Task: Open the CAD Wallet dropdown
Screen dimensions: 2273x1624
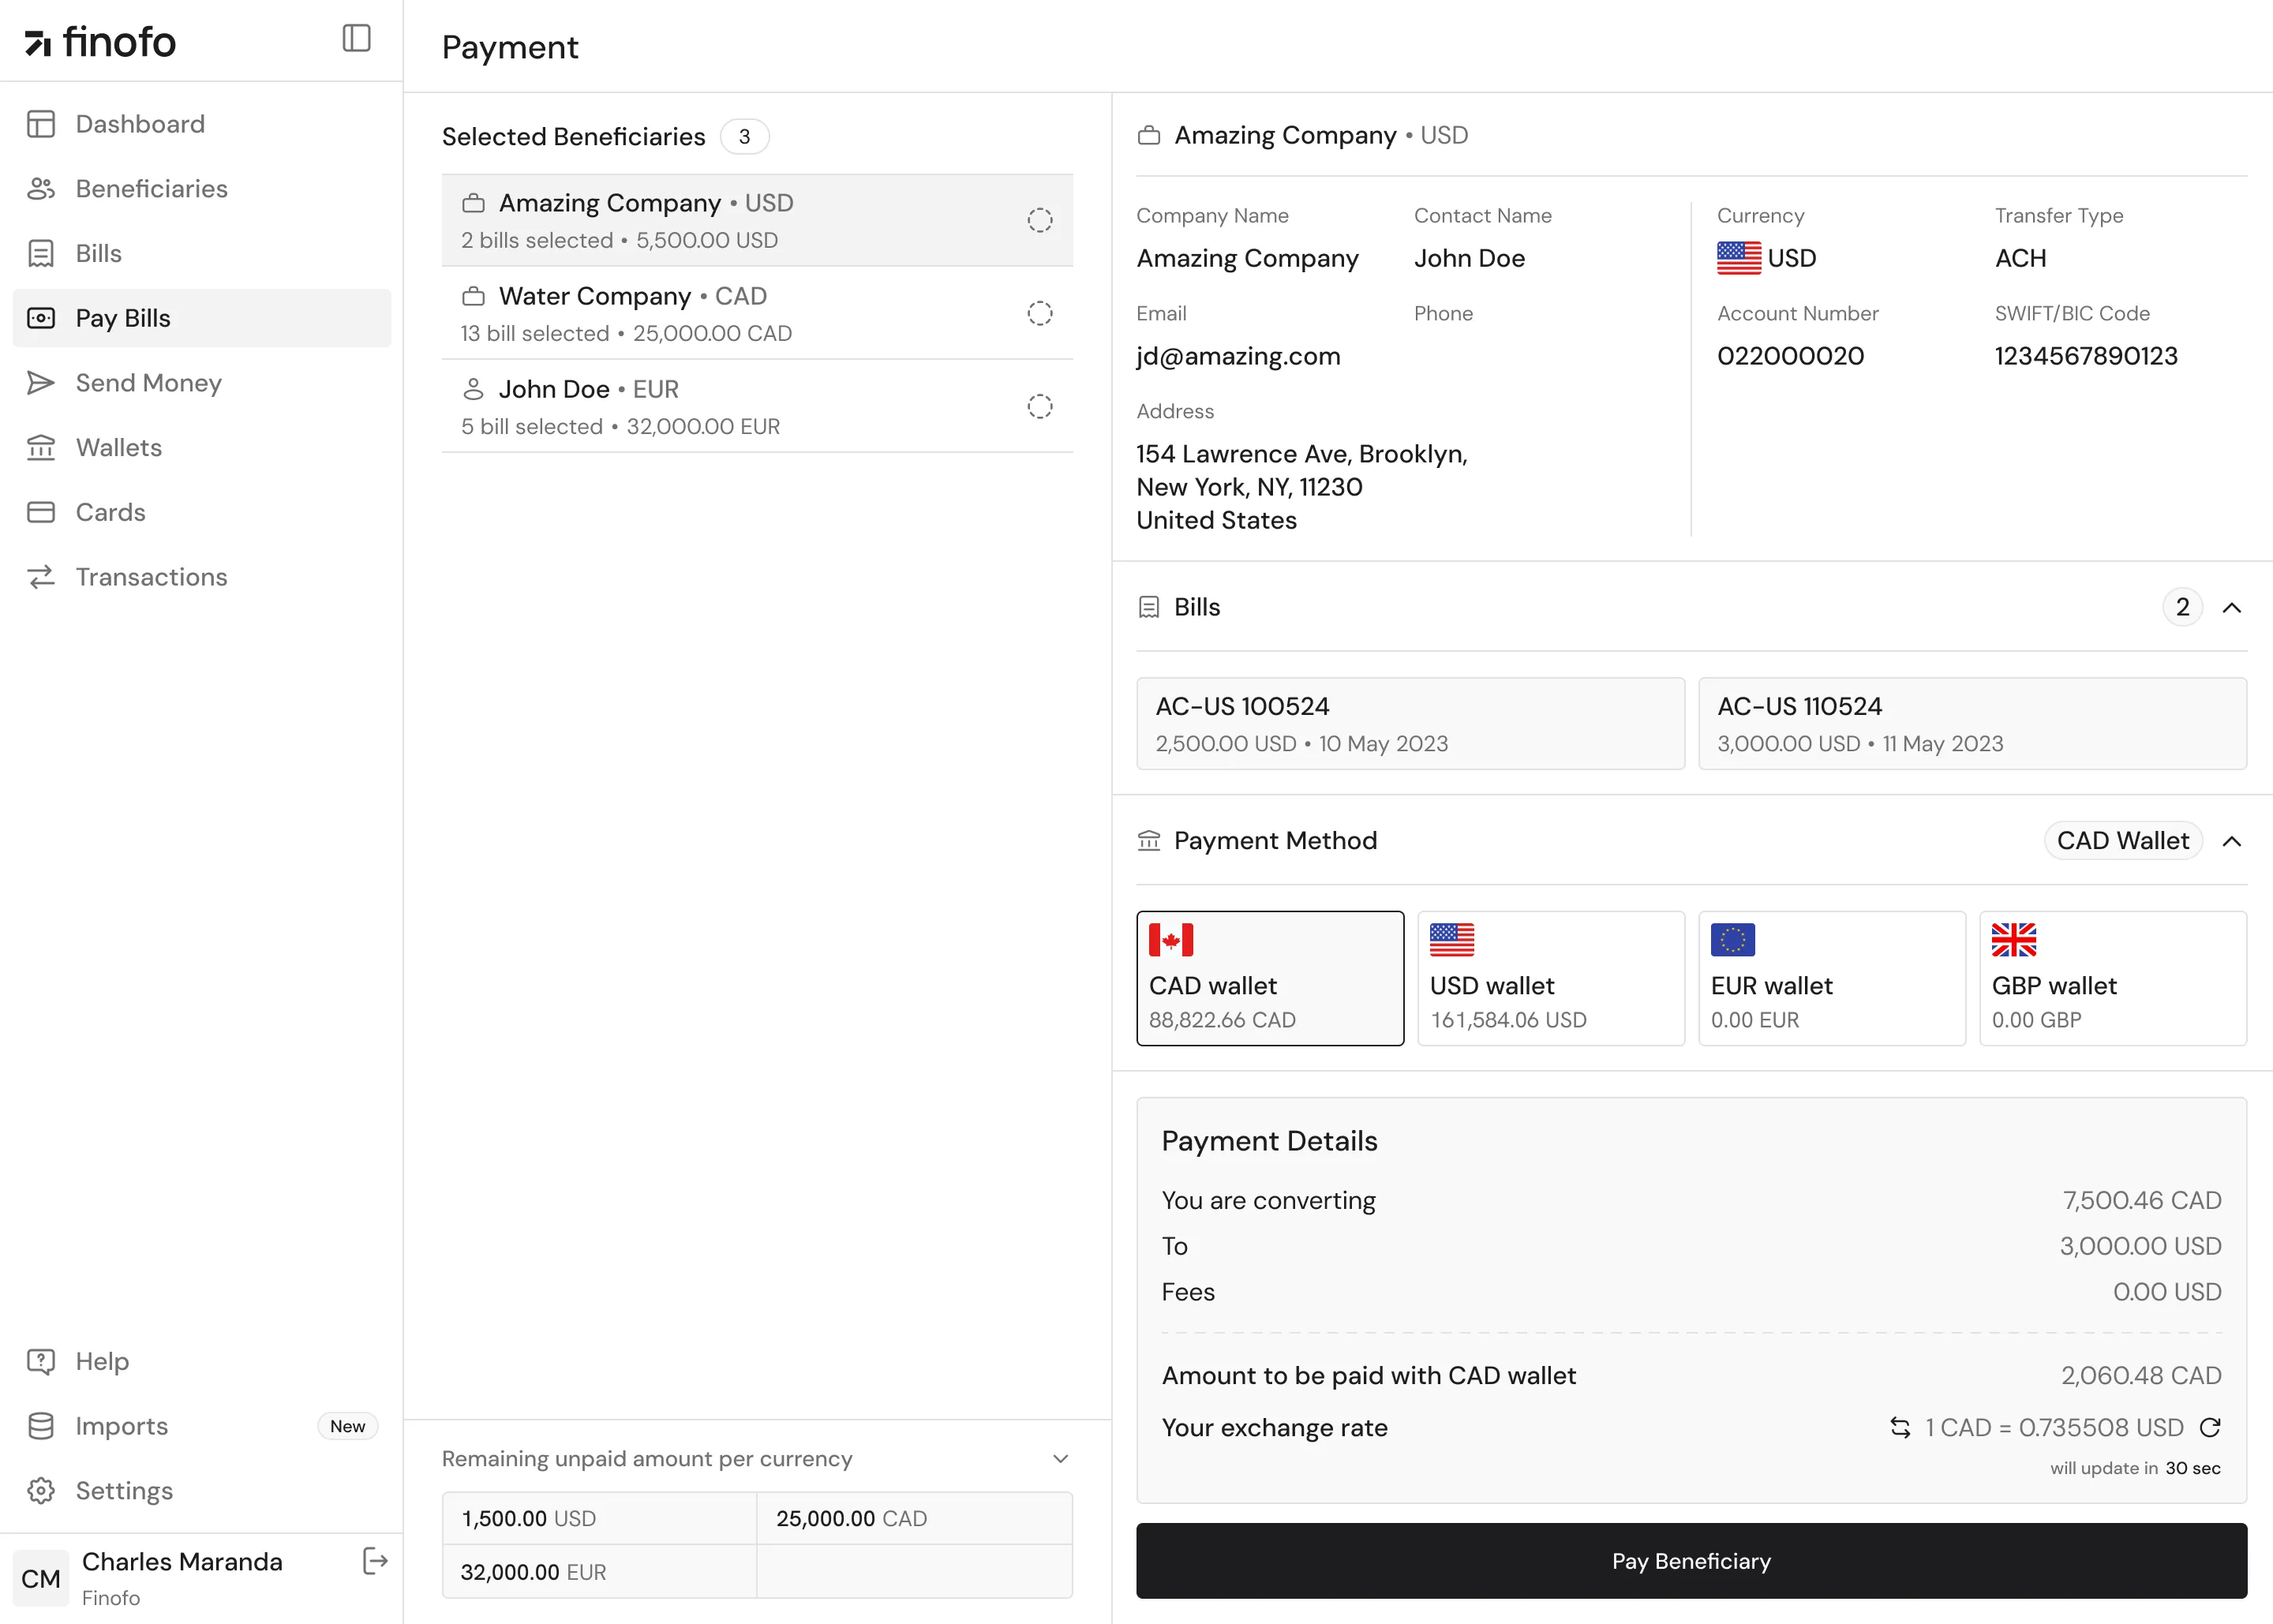Action: click(x=2123, y=840)
